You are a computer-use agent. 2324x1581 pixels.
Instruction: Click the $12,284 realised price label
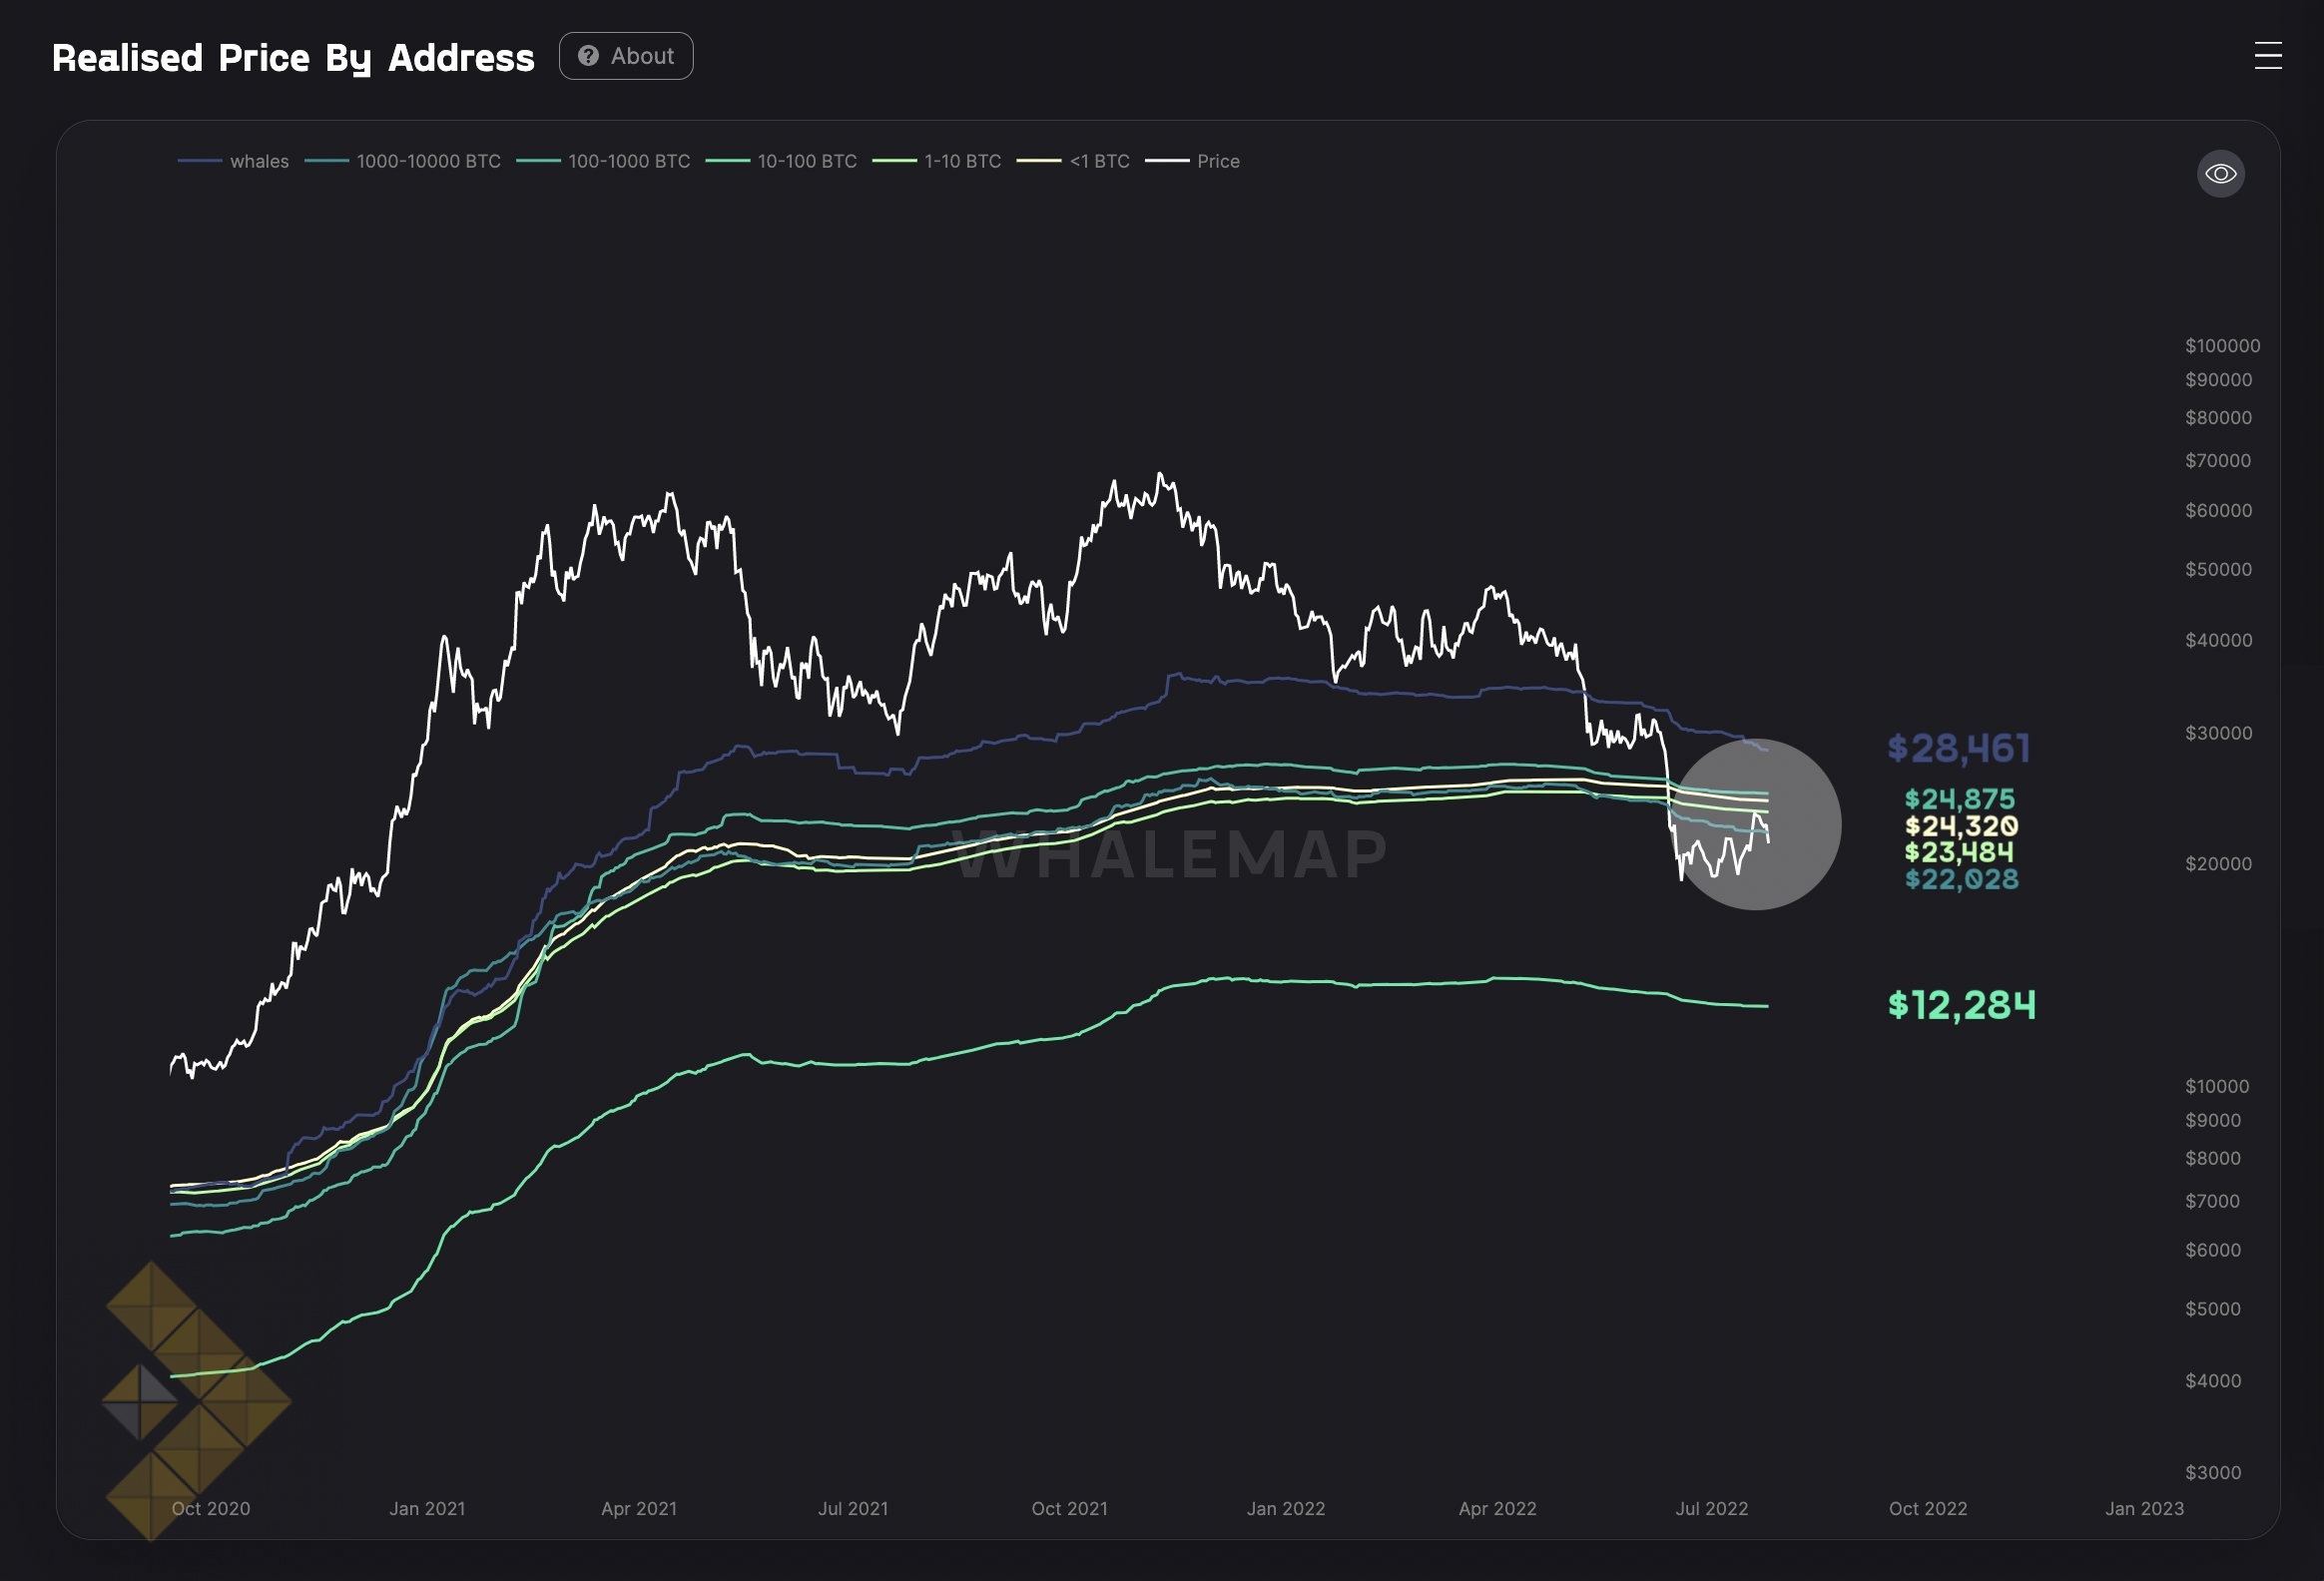click(1961, 1005)
